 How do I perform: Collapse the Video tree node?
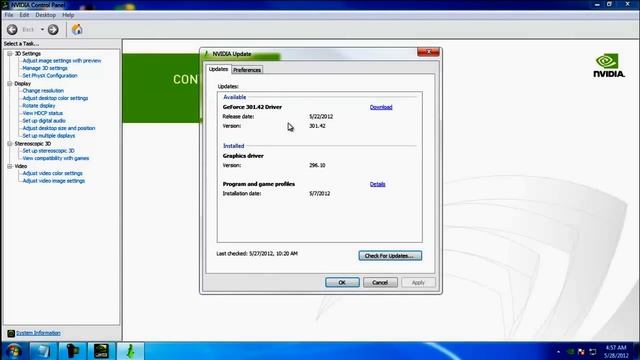pos(10,166)
